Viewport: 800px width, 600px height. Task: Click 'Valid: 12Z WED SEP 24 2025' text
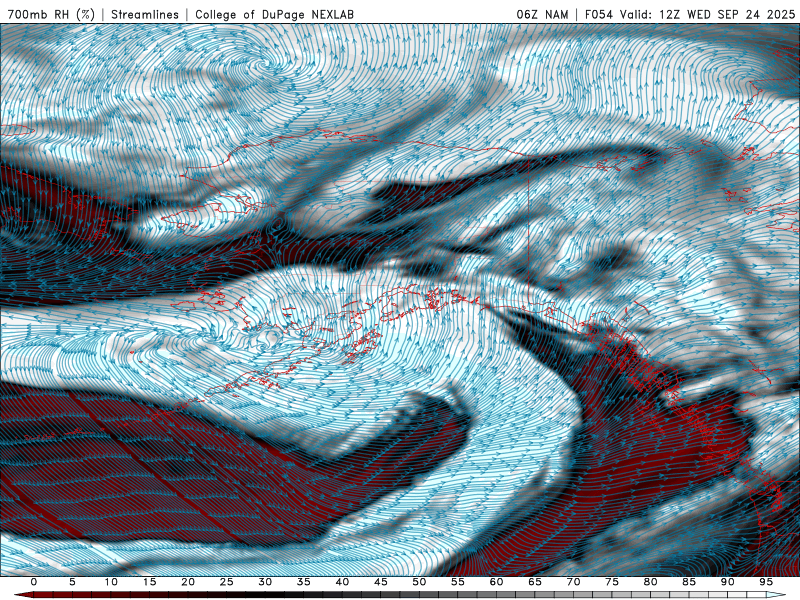pyautogui.click(x=707, y=14)
